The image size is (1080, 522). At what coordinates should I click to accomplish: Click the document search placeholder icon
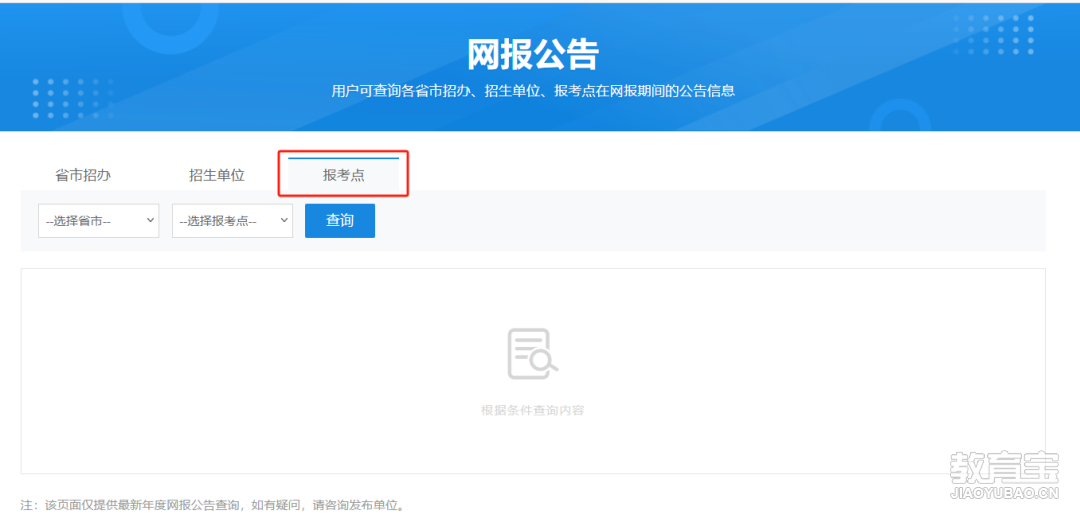[x=532, y=353]
